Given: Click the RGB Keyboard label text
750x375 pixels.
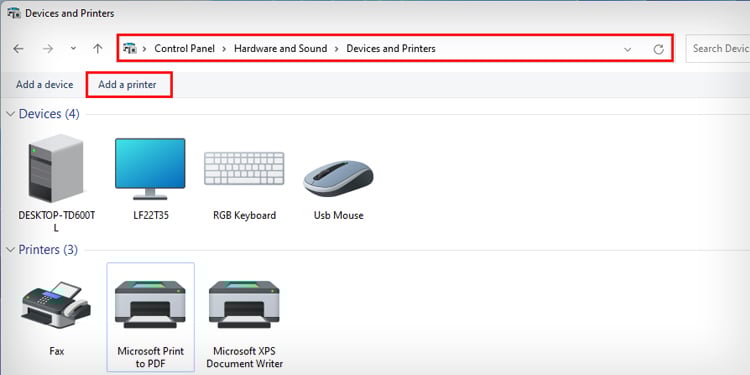Looking at the screenshot, I should 244,216.
